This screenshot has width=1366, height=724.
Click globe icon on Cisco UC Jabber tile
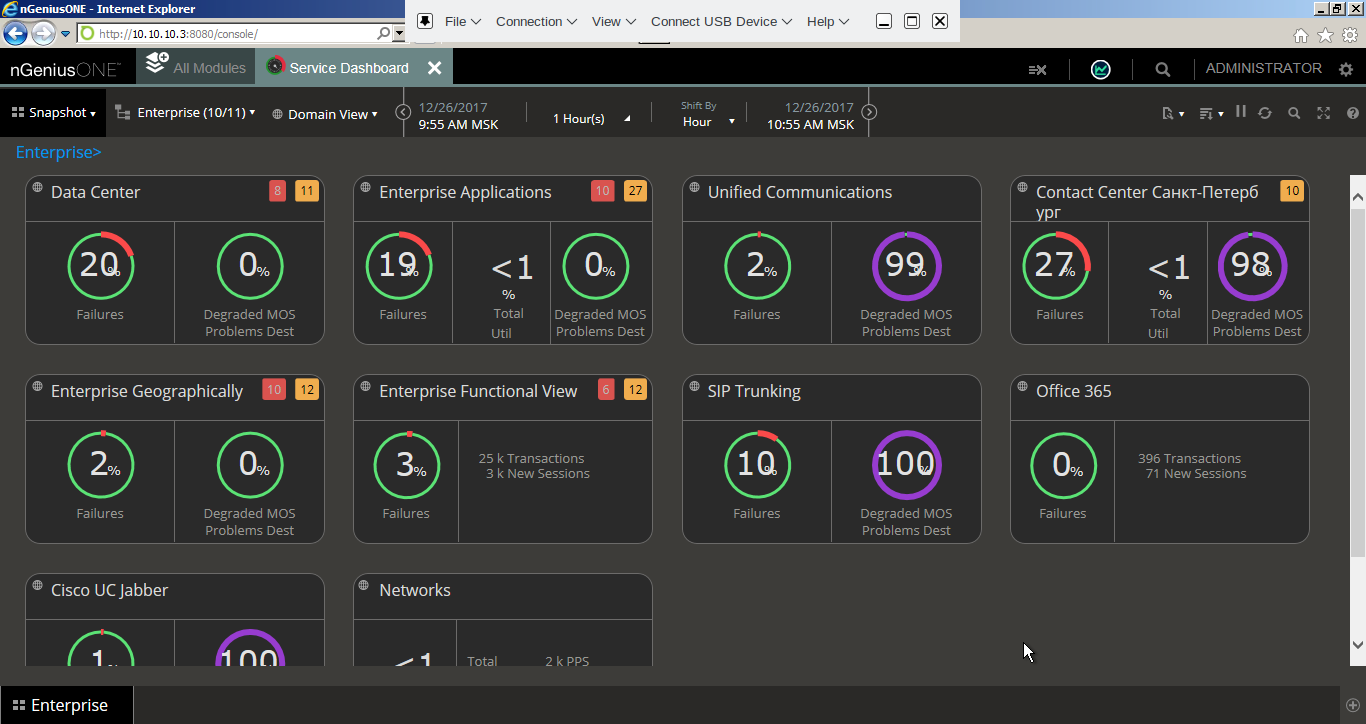tap(37, 585)
